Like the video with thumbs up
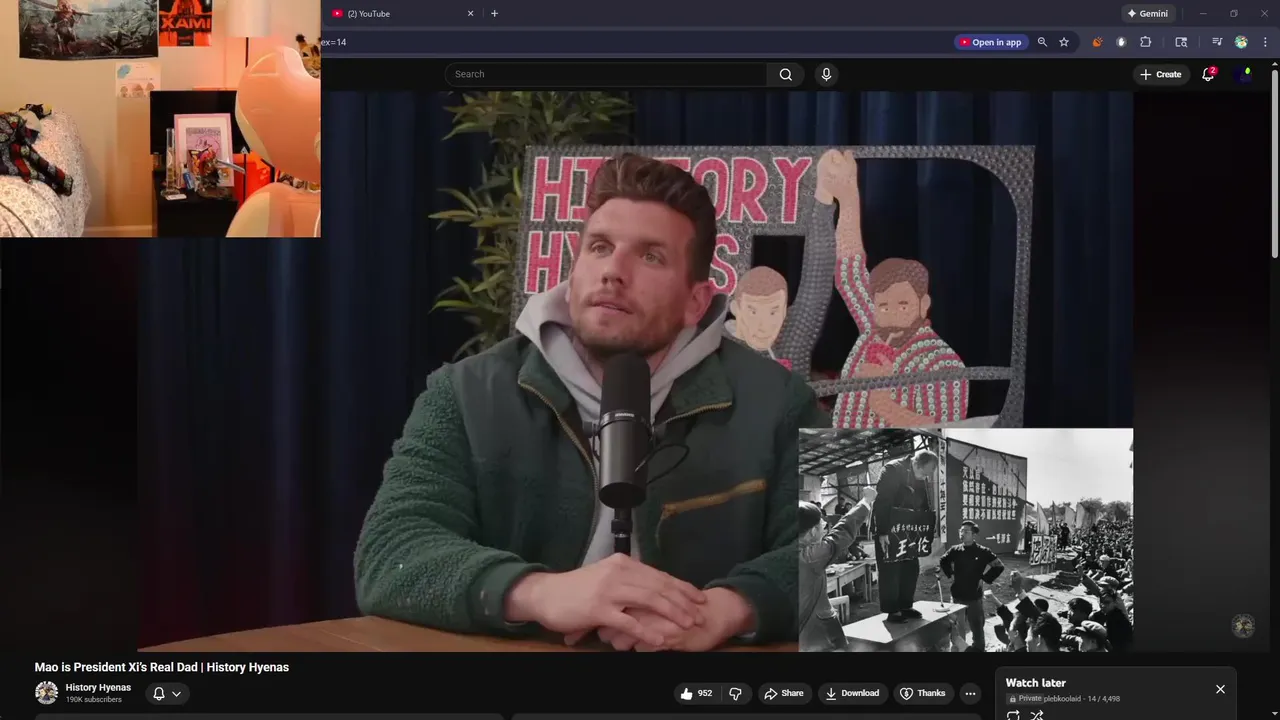The width and height of the screenshot is (1280, 720). click(x=697, y=693)
